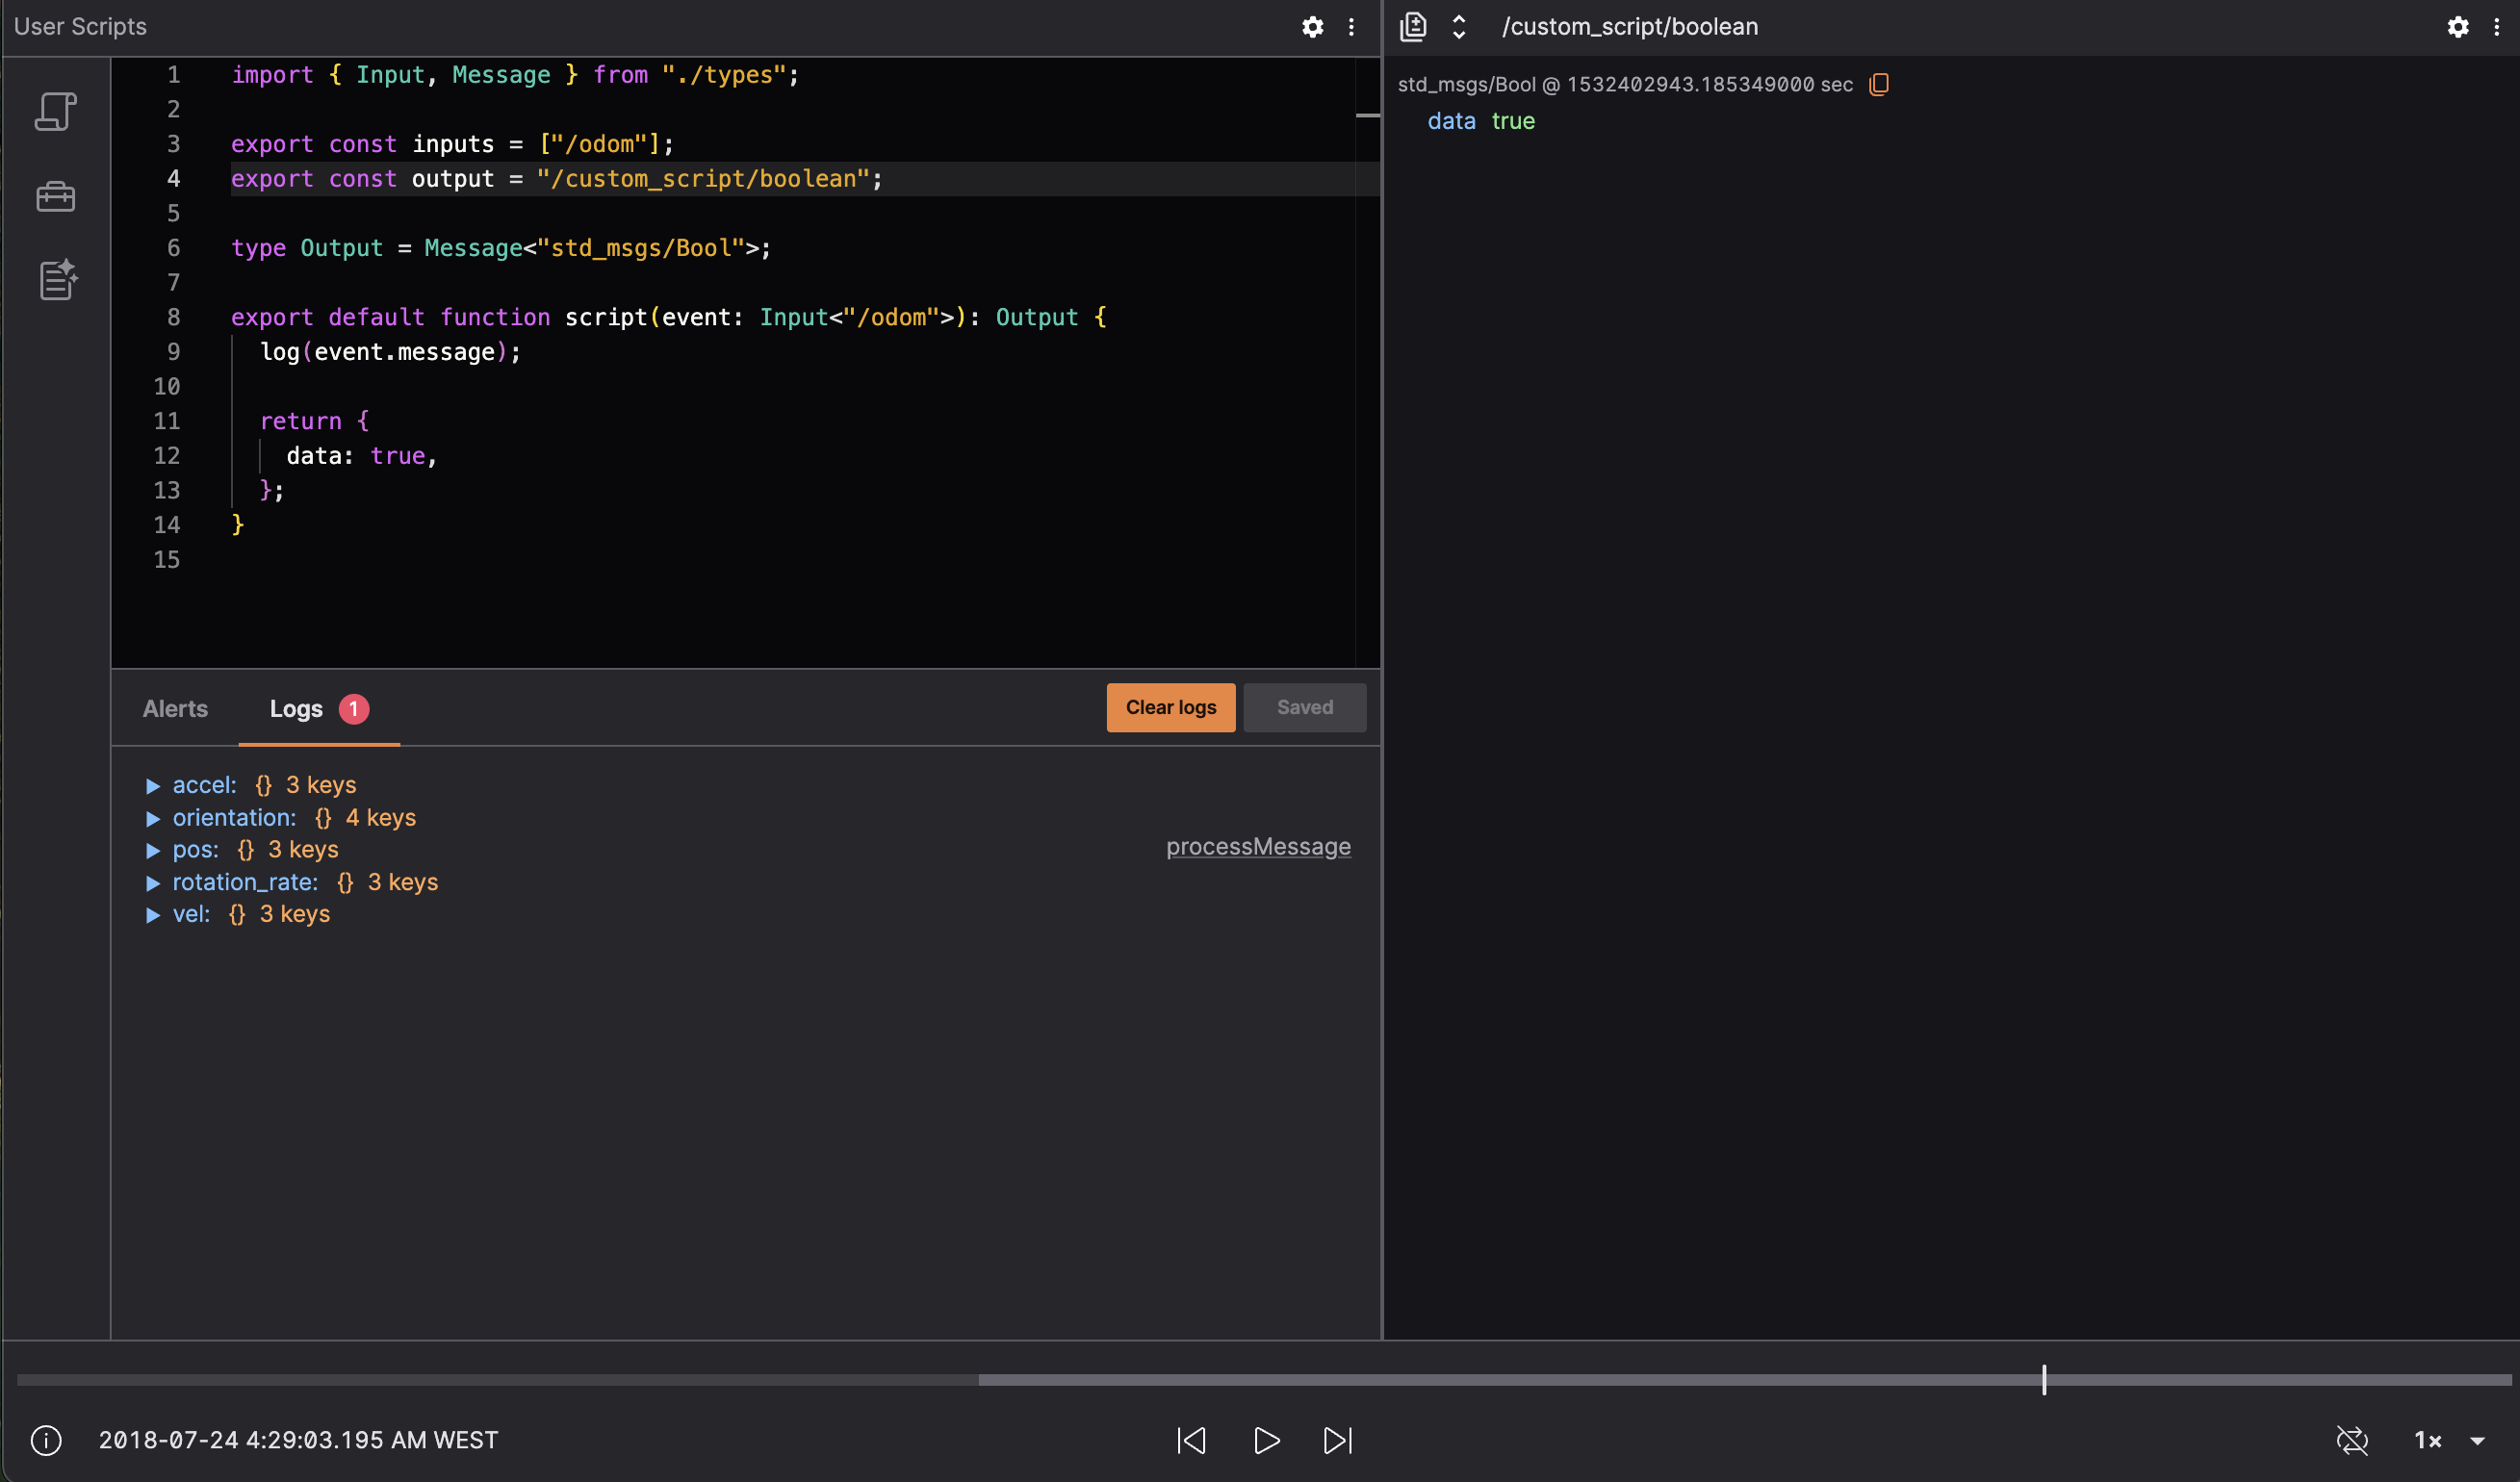Click the /custom_script/boolean topic path field
The image size is (2520, 1482).
[1630, 27]
